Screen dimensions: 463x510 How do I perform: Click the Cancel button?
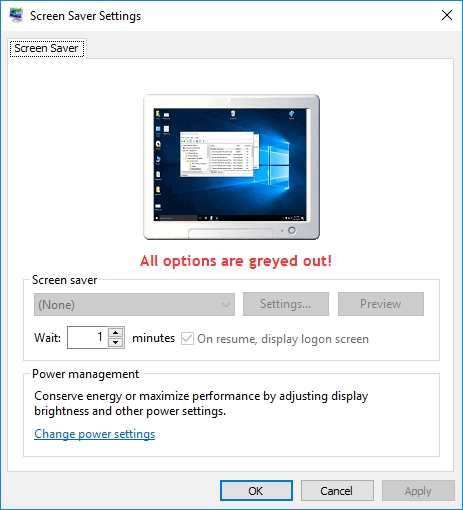click(x=337, y=491)
